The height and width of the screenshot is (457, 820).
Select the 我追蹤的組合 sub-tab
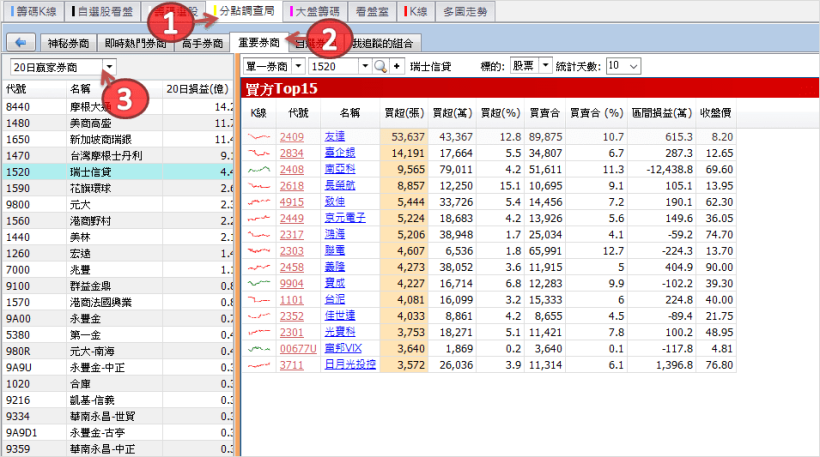coord(382,43)
